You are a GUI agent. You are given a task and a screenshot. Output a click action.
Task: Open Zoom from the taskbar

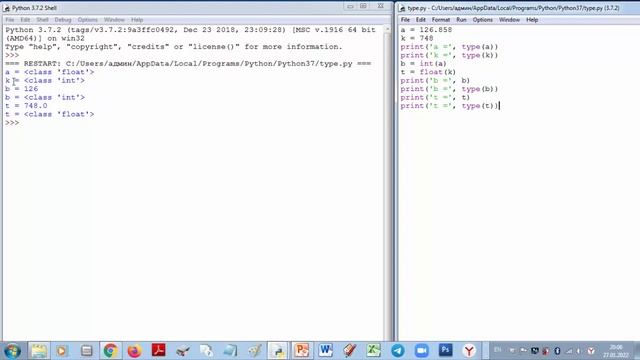pos(421,351)
